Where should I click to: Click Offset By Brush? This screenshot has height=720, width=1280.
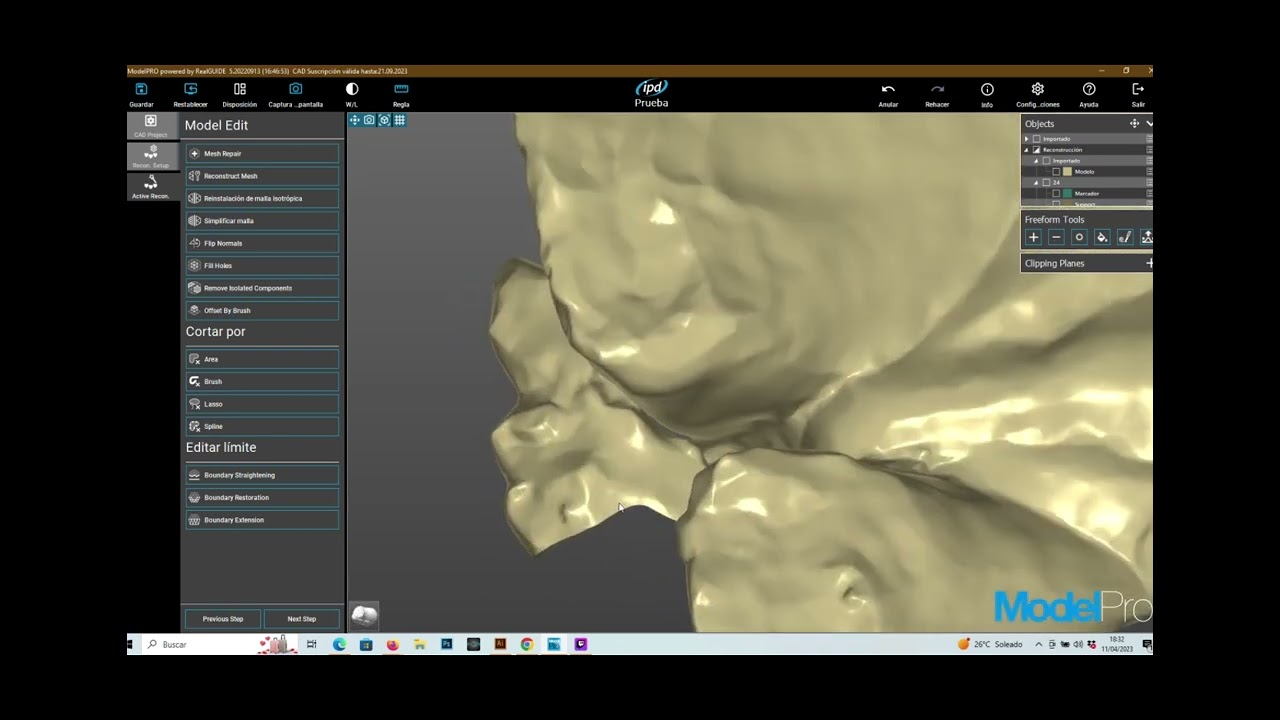click(262, 311)
